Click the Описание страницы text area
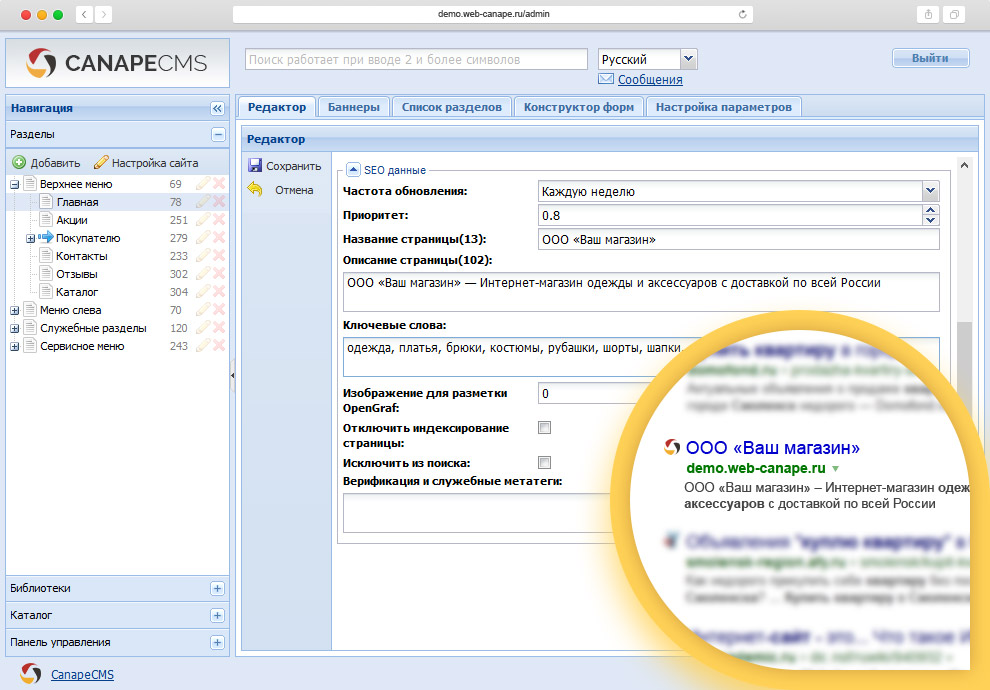This screenshot has height=690, width=990. [x=641, y=291]
